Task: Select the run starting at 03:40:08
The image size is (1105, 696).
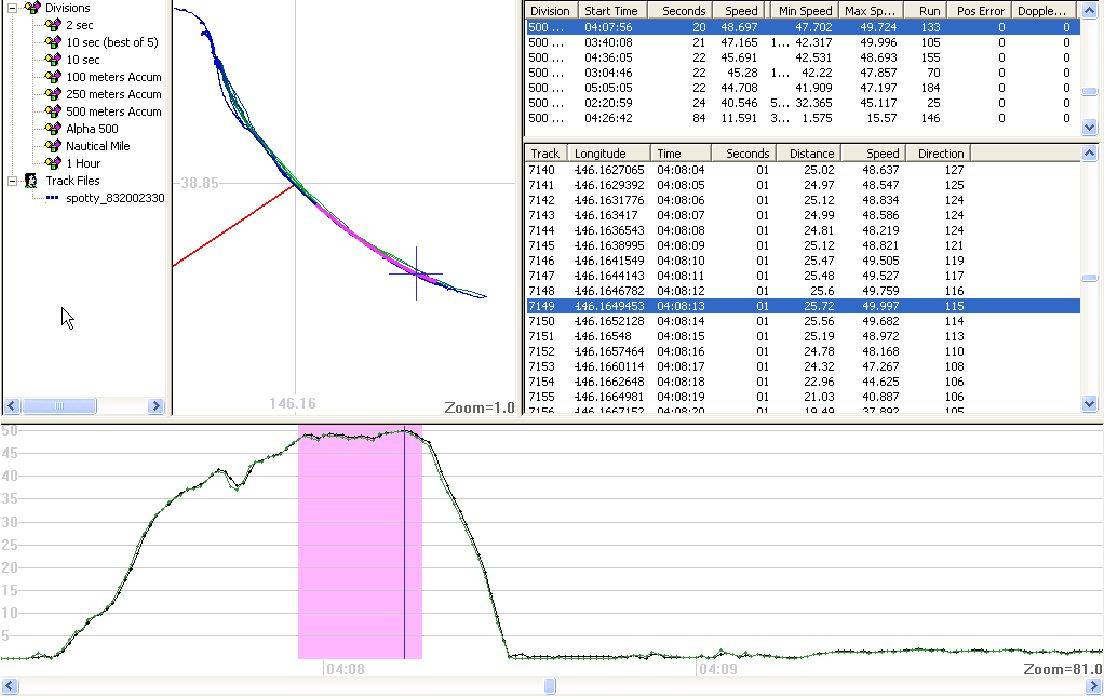Action: click(610, 43)
